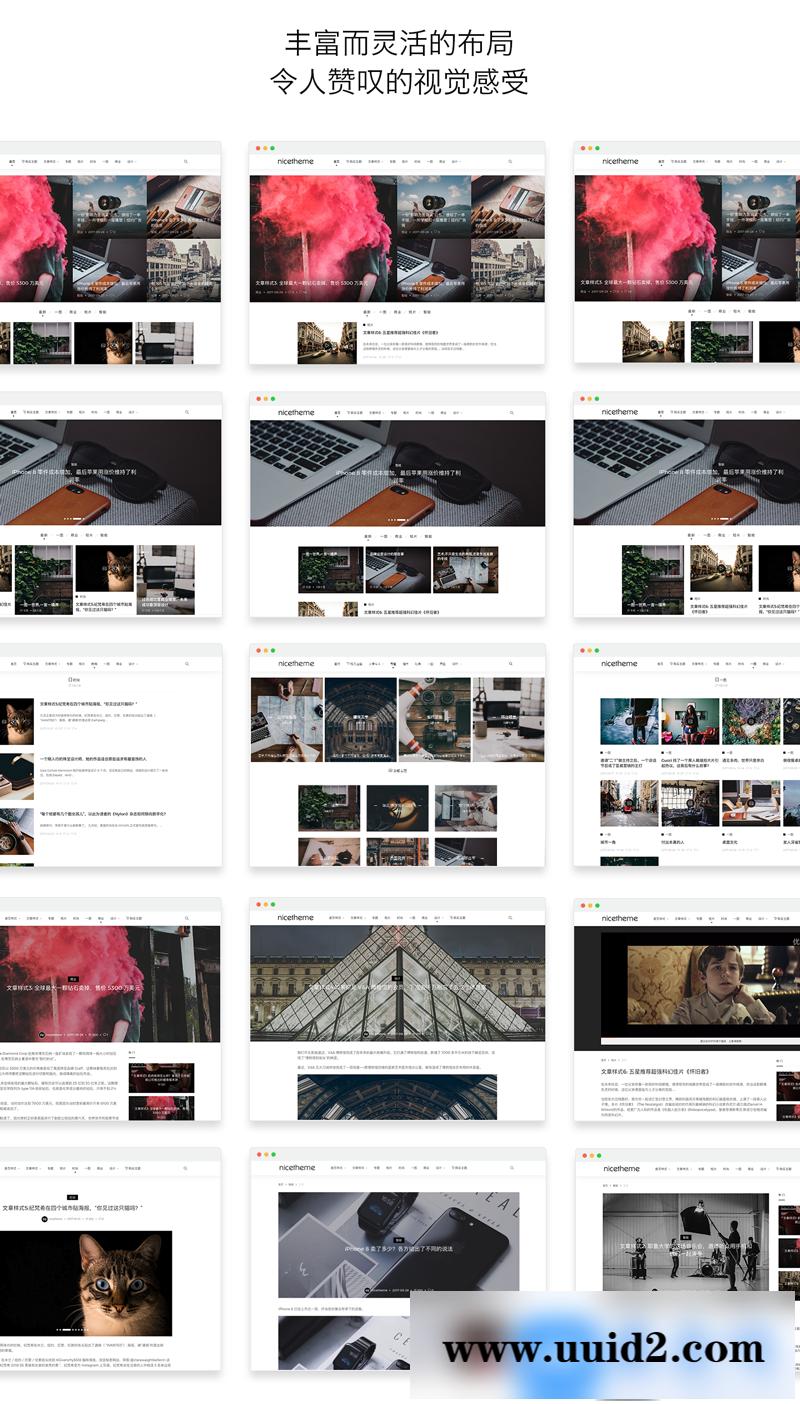Click nicetheme logo in four-image grid mockup
This screenshot has height=1404, width=800.
[x=295, y=663]
